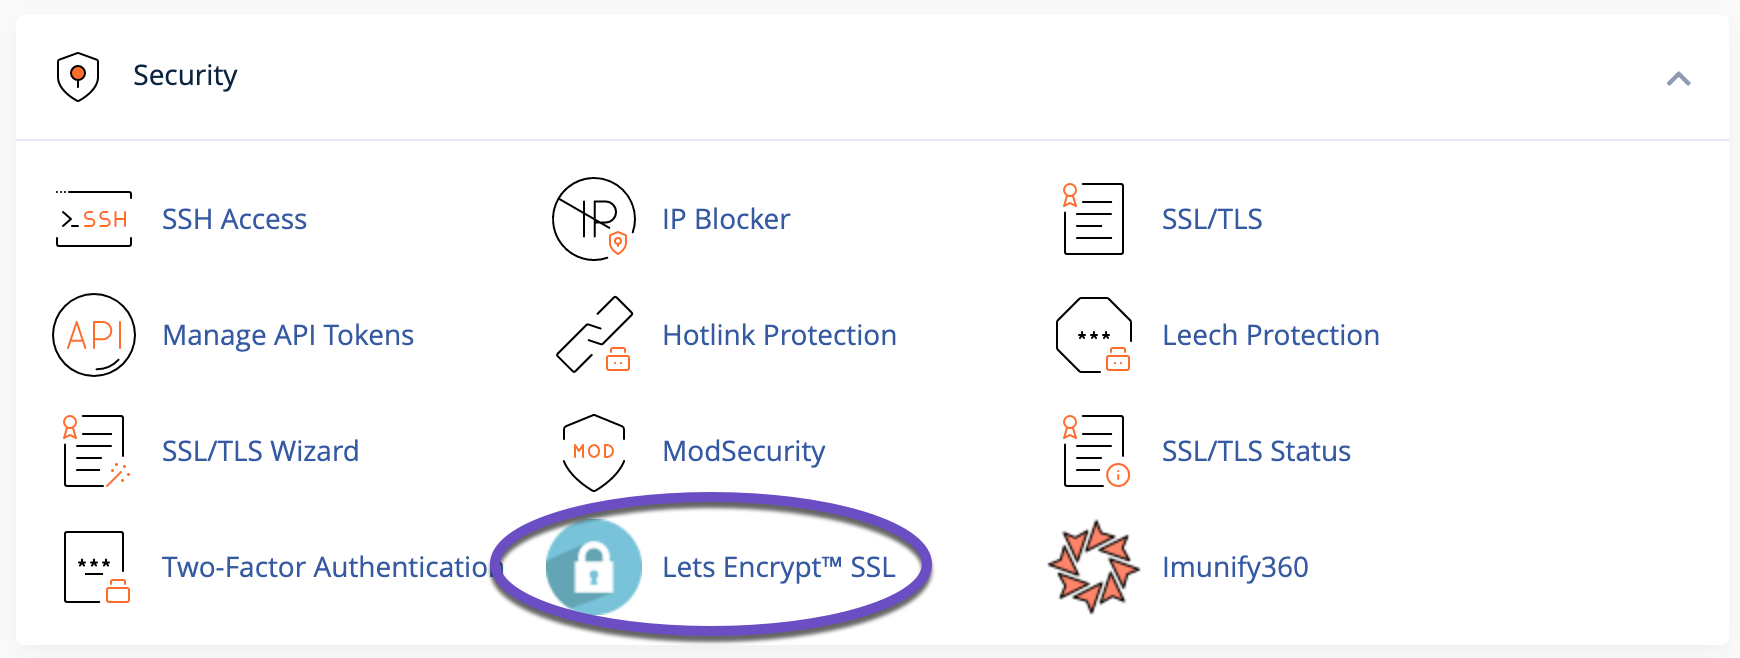Click the SSL/TLS Status info icon
The height and width of the screenshot is (658, 1740).
coord(1093,452)
